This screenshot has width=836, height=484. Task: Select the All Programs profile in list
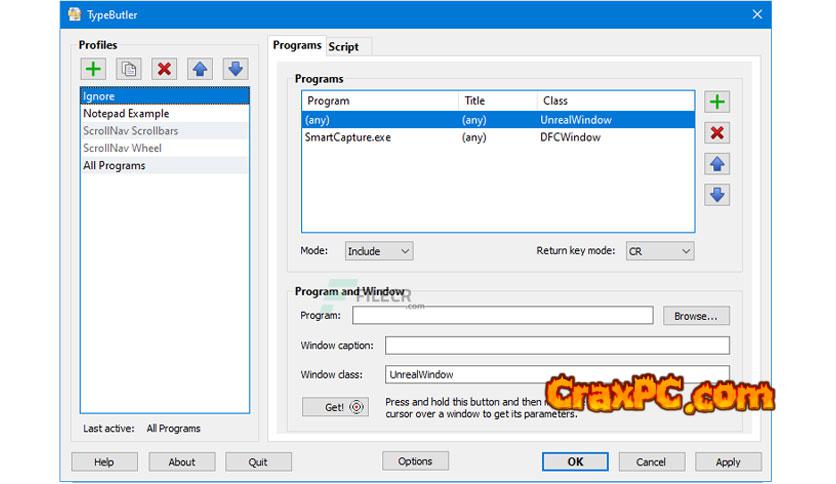pyautogui.click(x=165, y=165)
